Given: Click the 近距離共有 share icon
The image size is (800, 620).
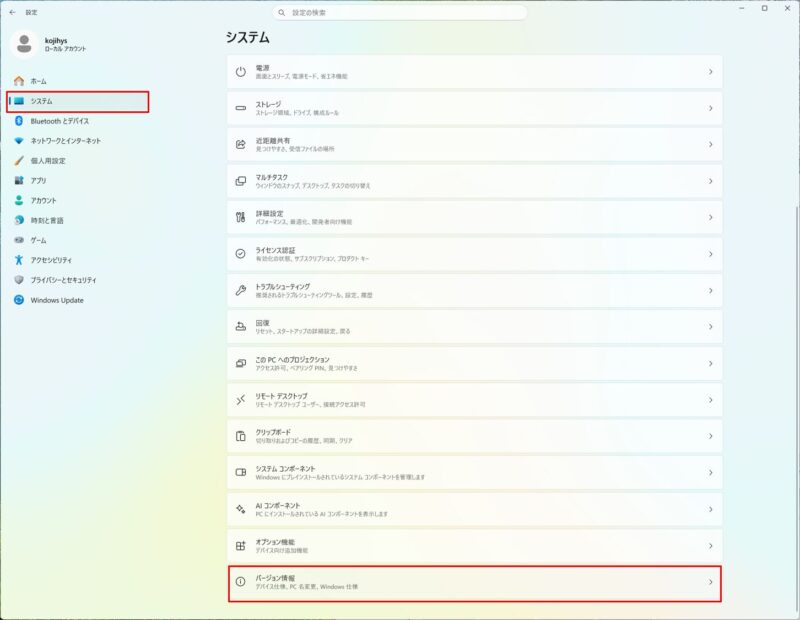Looking at the screenshot, I should pyautogui.click(x=240, y=145).
